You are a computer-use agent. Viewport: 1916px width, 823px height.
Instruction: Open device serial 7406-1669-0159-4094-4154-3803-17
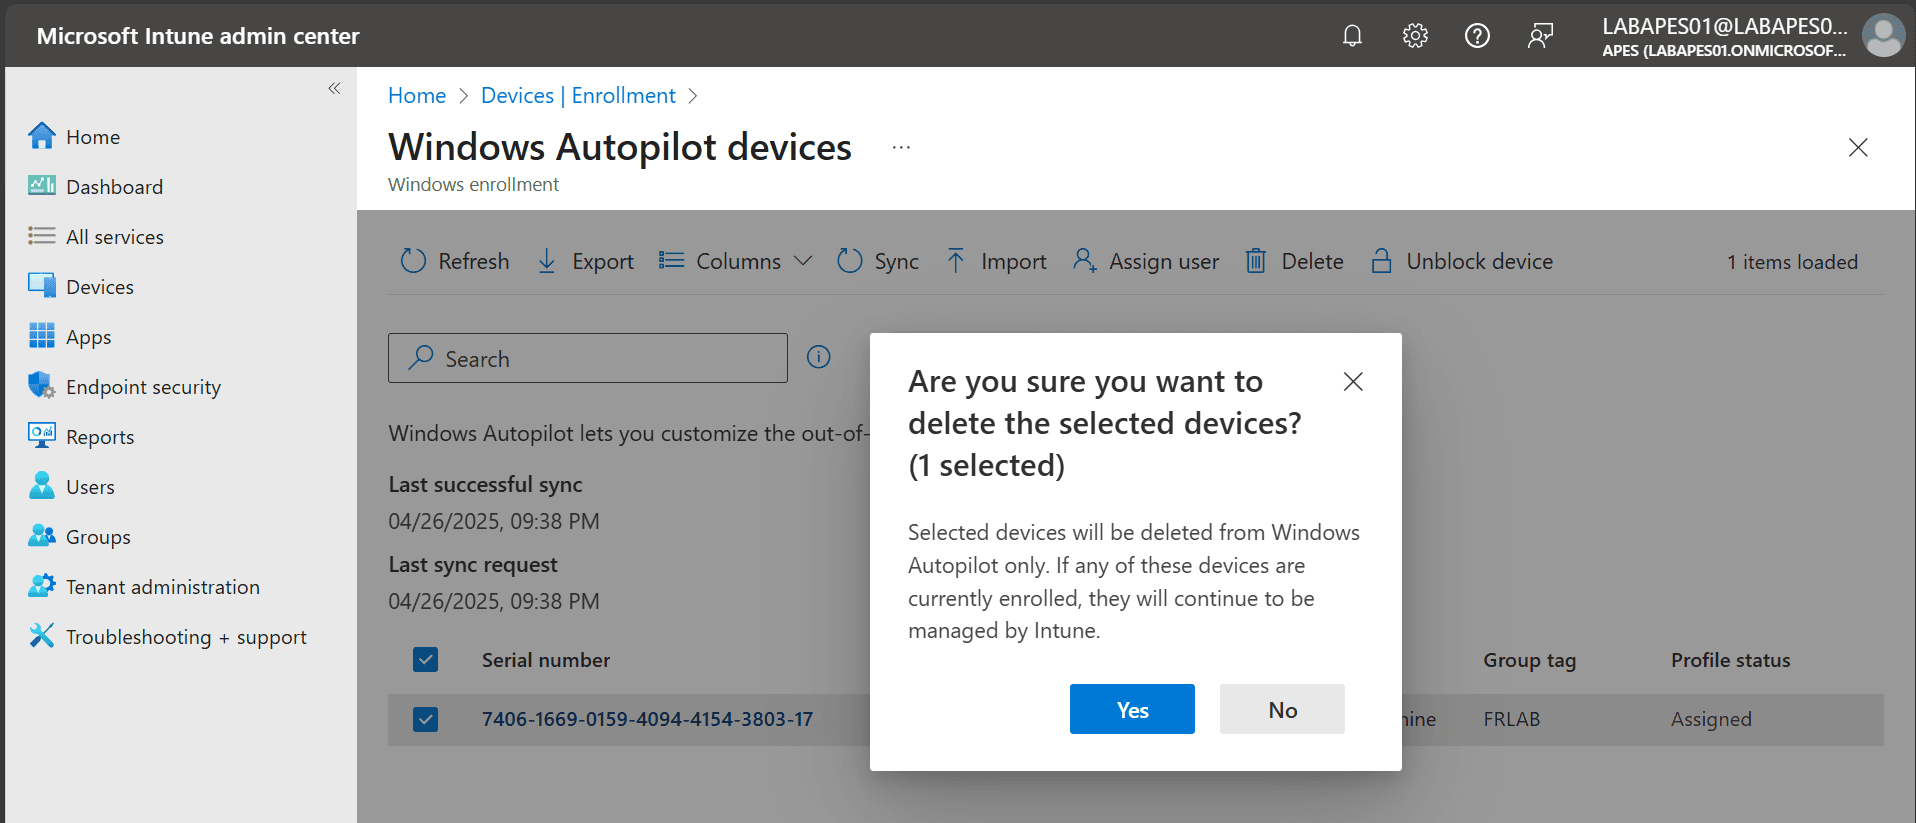point(648,719)
